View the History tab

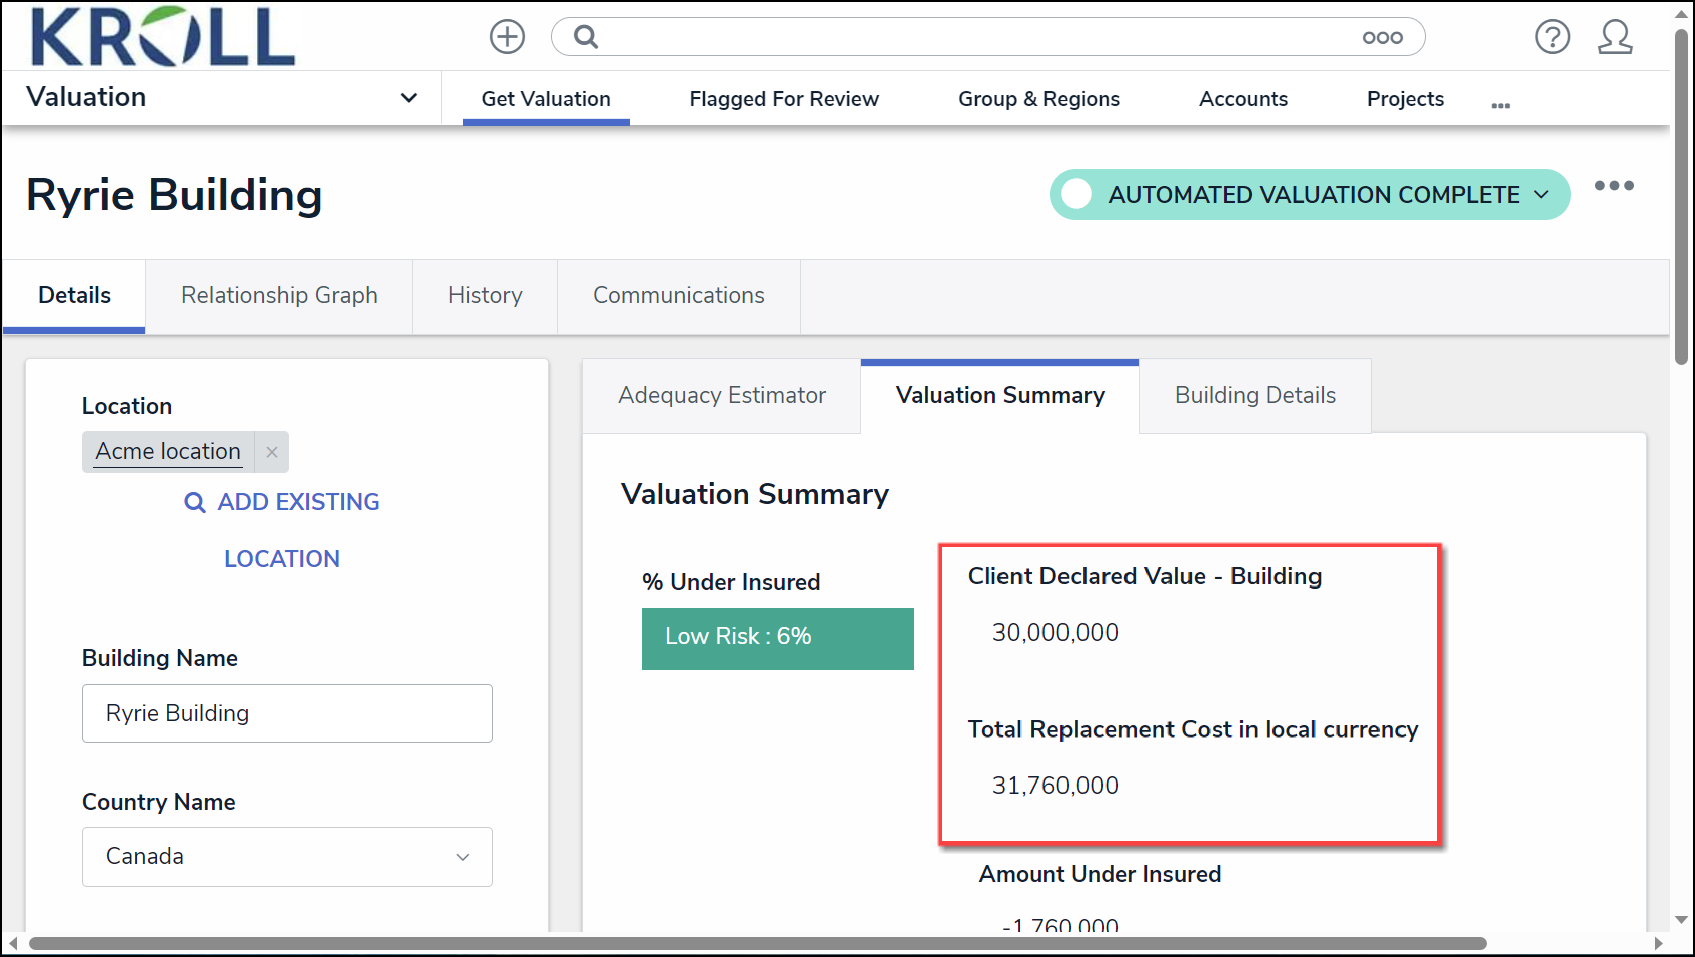(485, 296)
